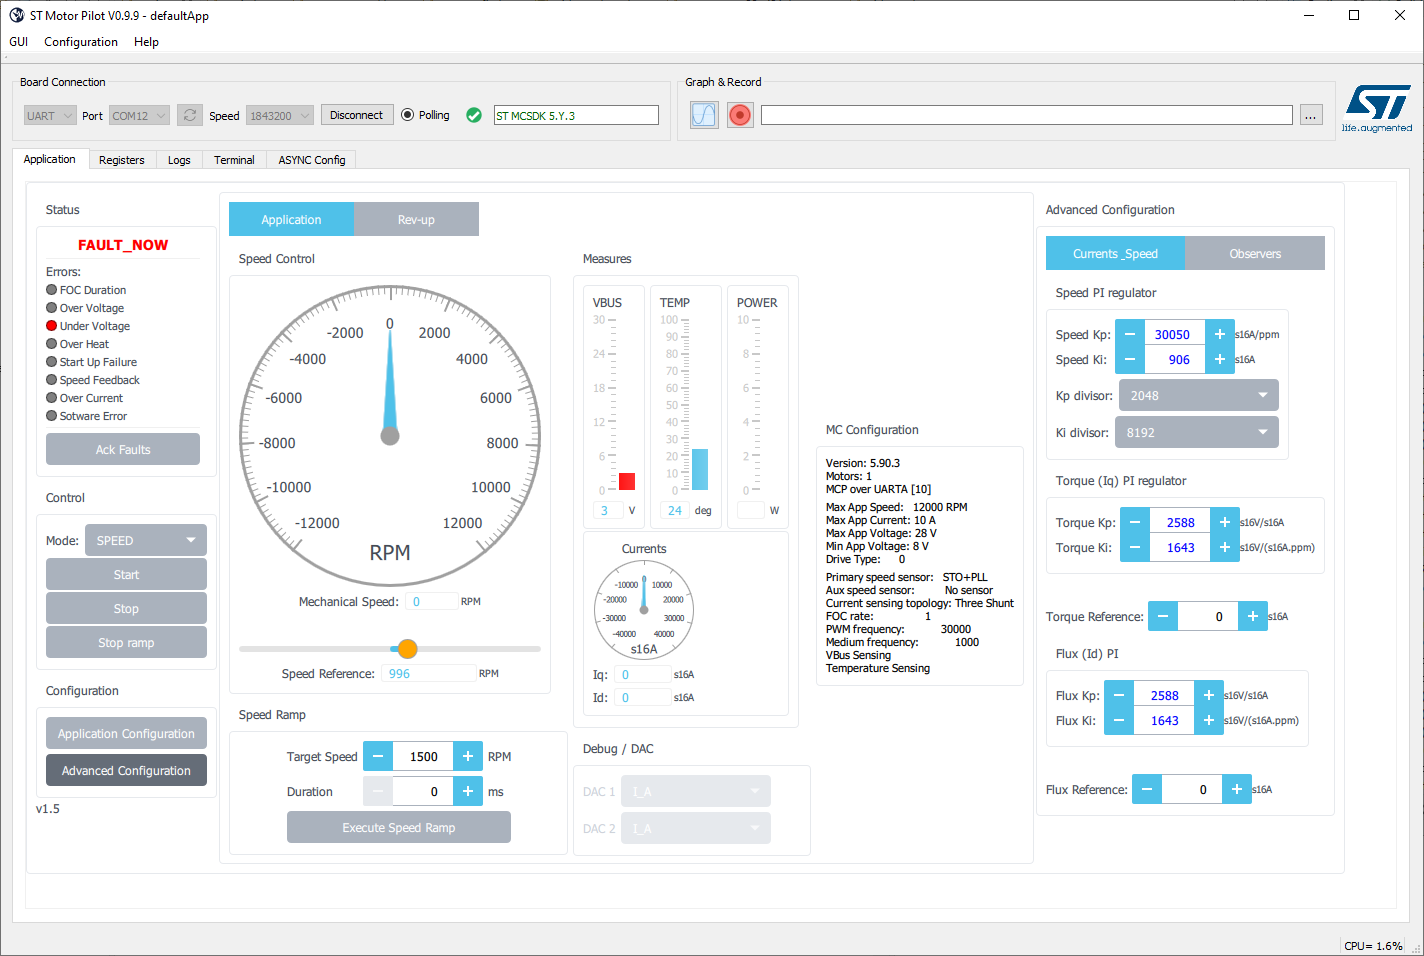Open the GUI menu
The height and width of the screenshot is (956, 1424).
pyautogui.click(x=19, y=42)
